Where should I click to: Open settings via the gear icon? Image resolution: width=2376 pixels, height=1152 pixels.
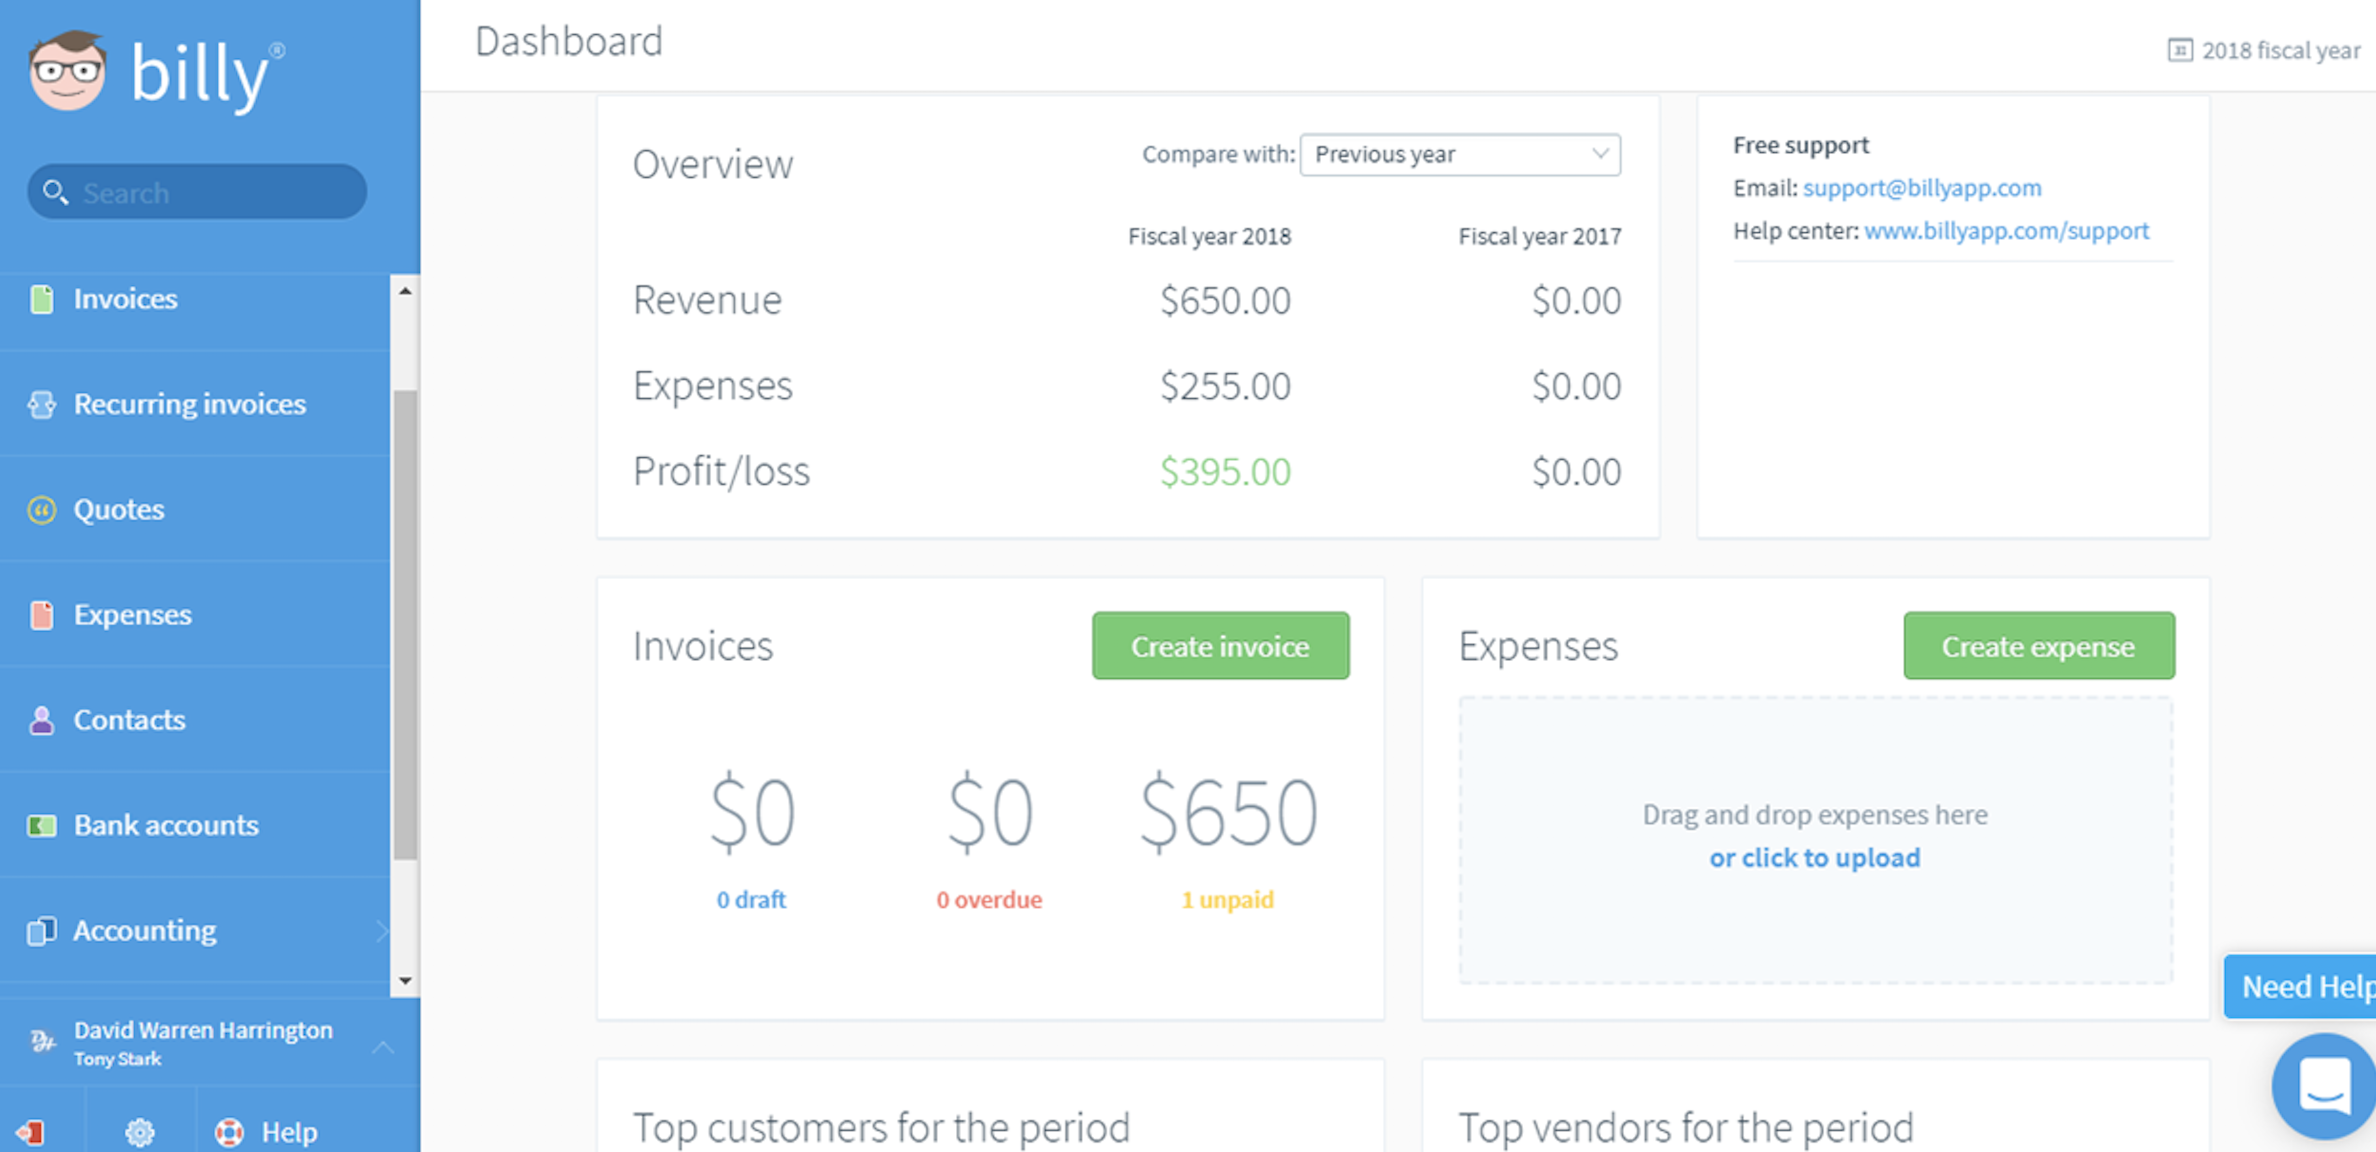[x=140, y=1132]
